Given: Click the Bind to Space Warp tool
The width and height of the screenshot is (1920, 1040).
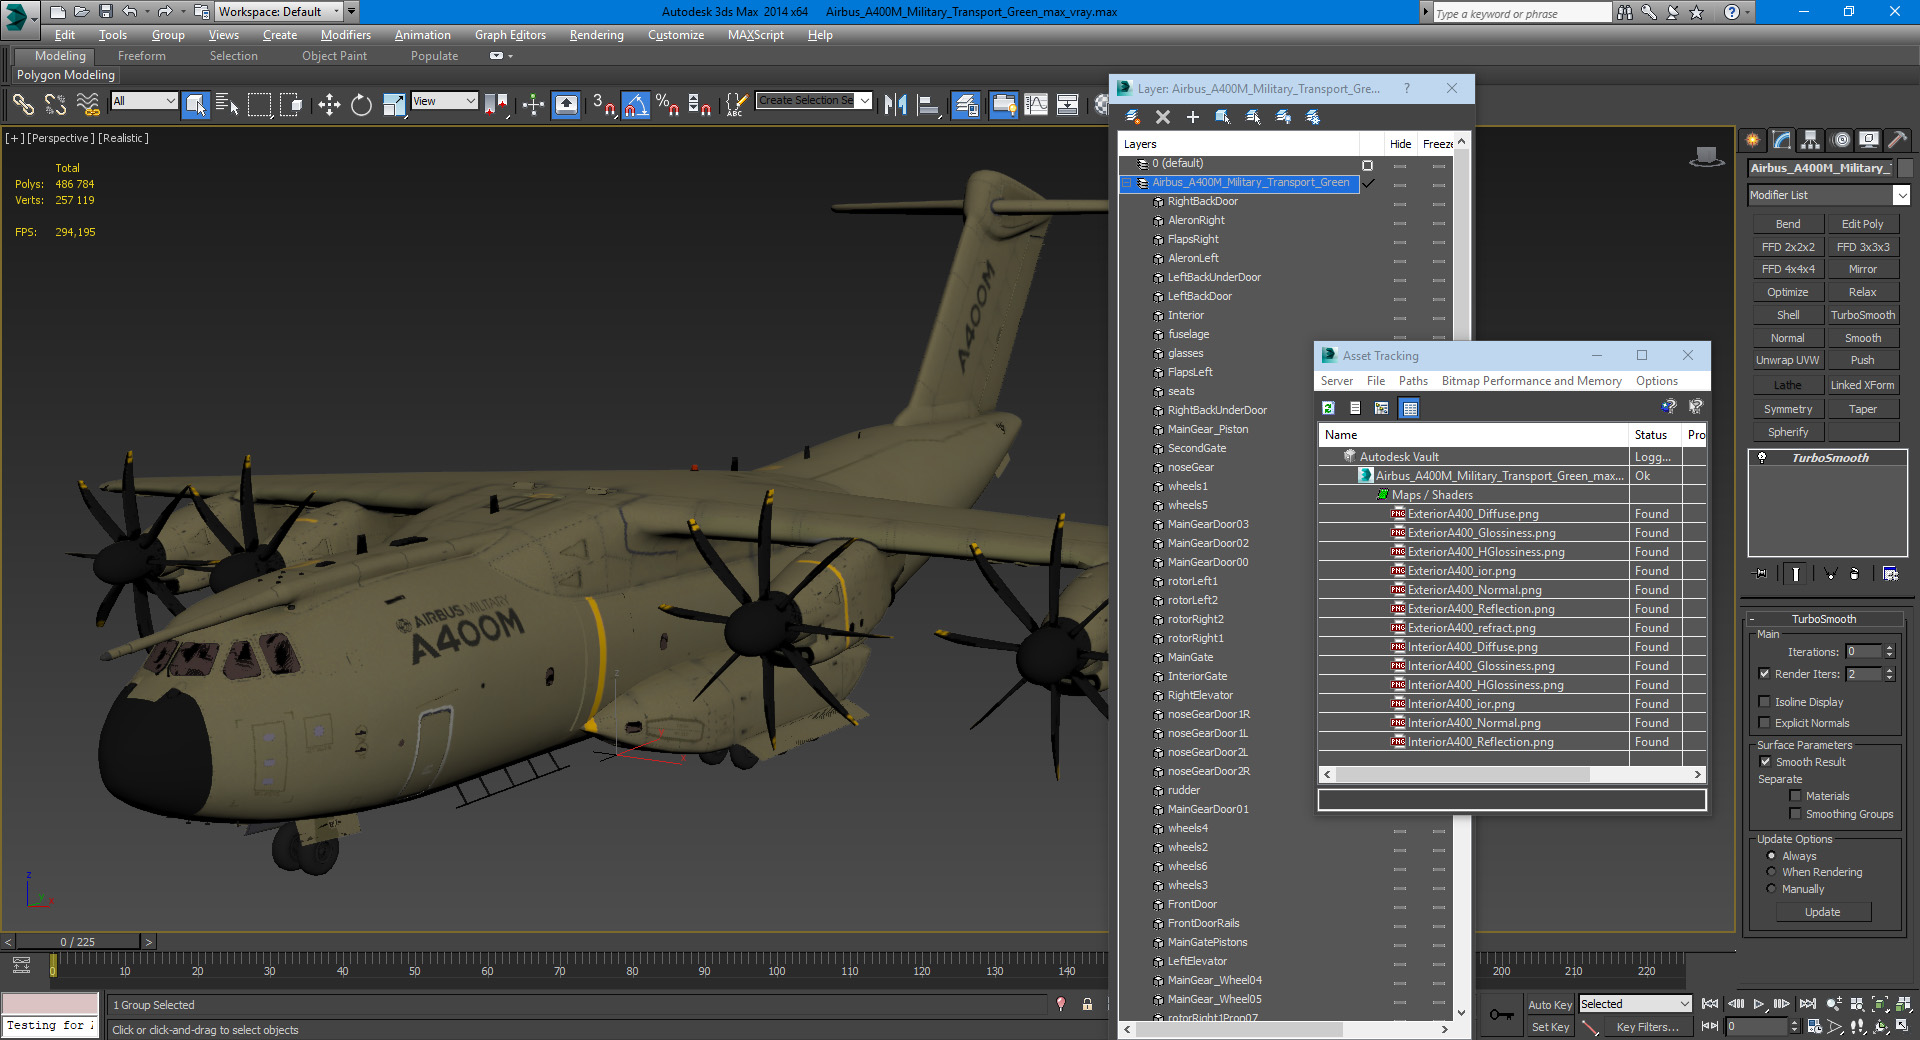Looking at the screenshot, I should 88,104.
